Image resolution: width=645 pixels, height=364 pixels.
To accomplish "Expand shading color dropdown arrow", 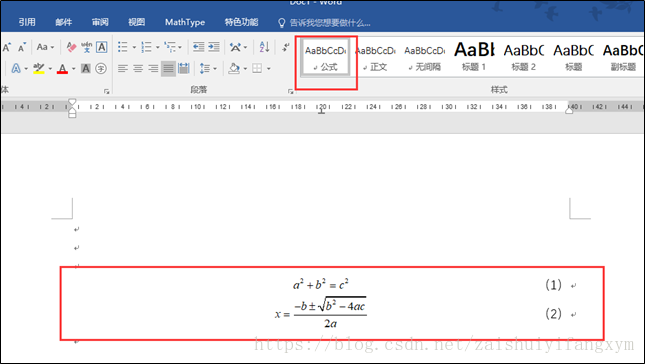I will [245, 69].
